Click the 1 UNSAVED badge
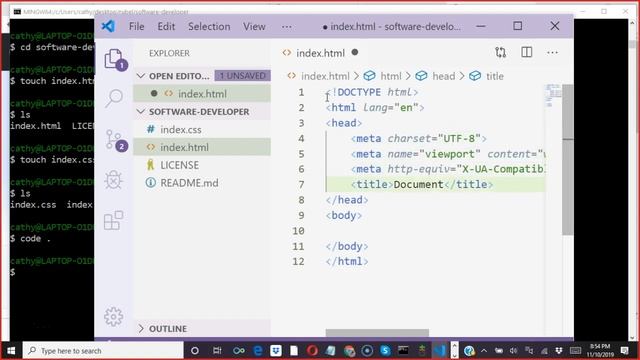640x360 pixels. point(242,76)
